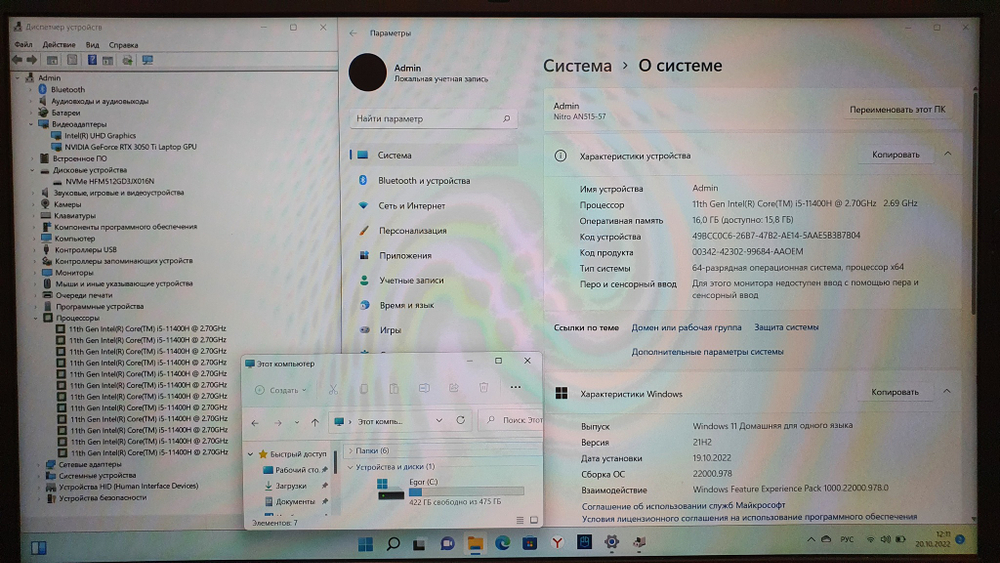1000x563 pixels.
Task: Open the Start menu from the taskbar
Action: tap(365, 544)
